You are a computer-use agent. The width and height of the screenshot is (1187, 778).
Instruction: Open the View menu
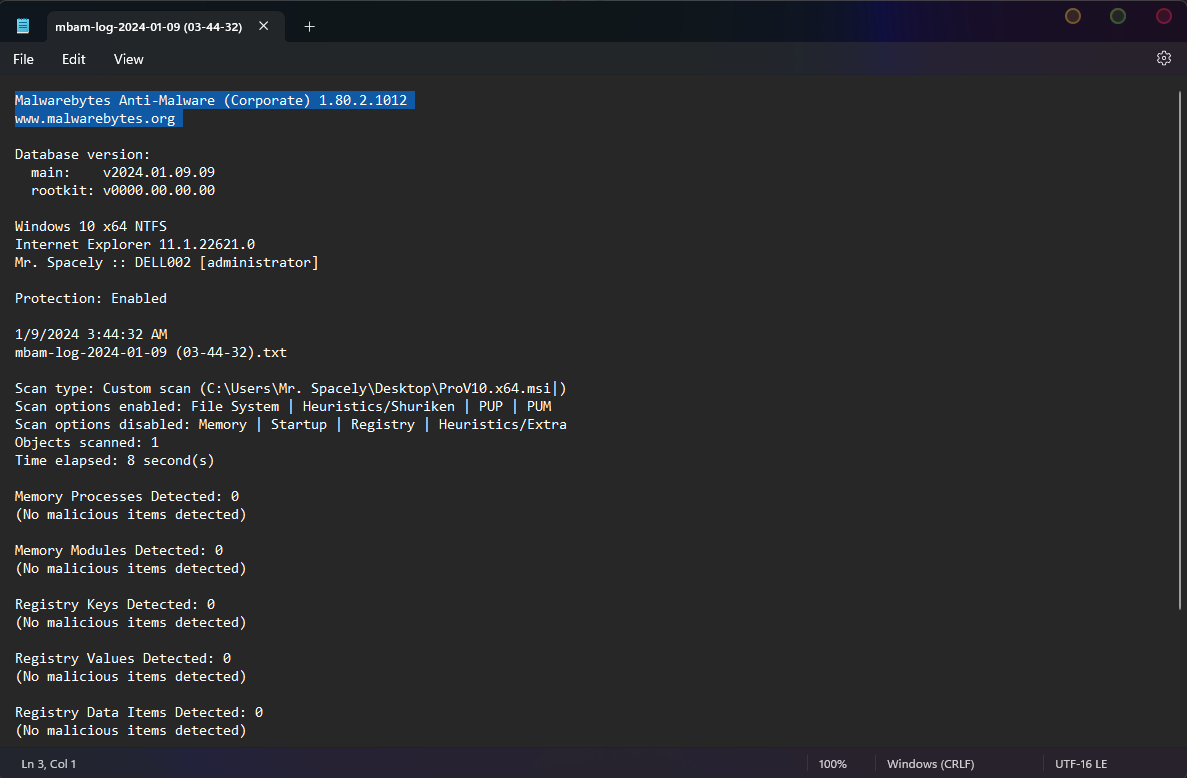click(x=129, y=59)
